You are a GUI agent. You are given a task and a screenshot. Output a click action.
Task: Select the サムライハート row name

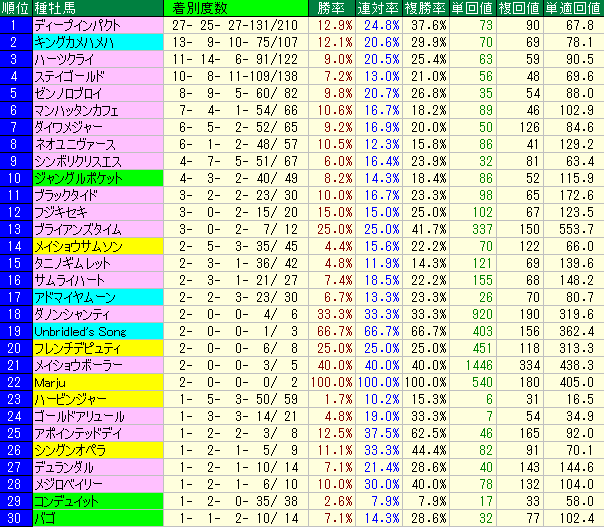tap(69, 280)
